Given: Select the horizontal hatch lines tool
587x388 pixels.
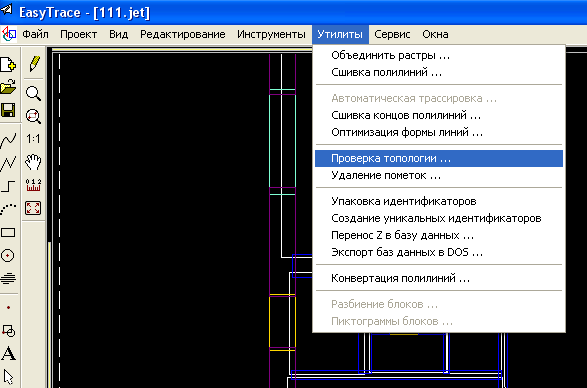Looking at the screenshot, I should point(8,279).
